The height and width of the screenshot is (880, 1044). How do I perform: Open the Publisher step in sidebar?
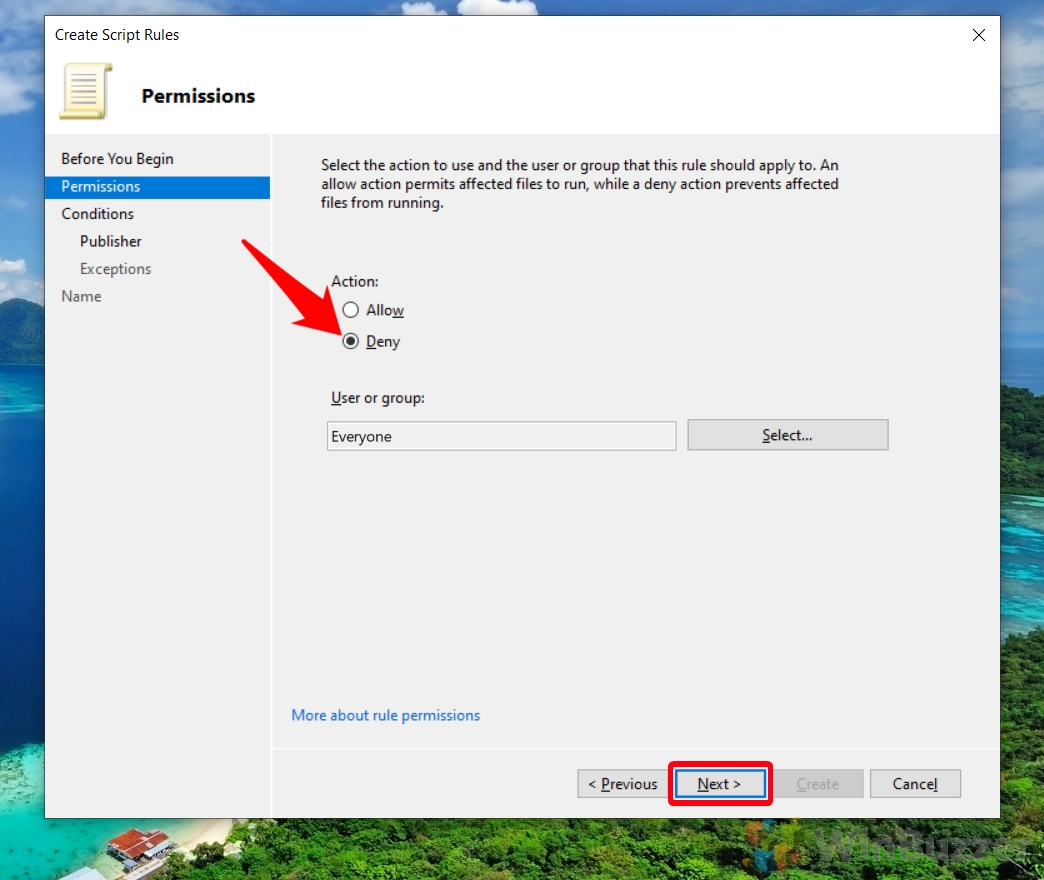click(110, 241)
